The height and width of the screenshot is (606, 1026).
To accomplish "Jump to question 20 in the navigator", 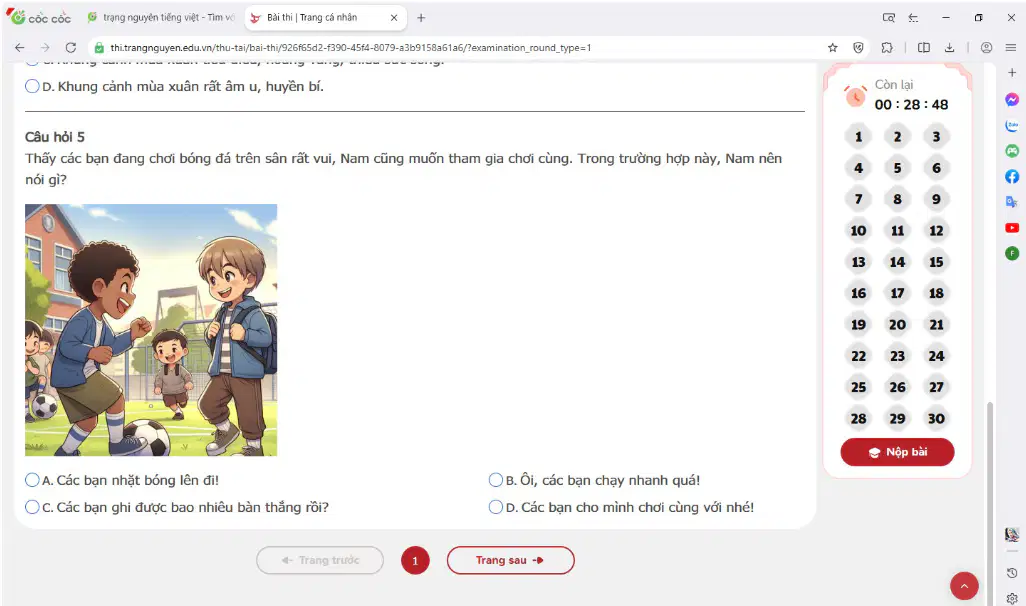I will click(x=897, y=325).
